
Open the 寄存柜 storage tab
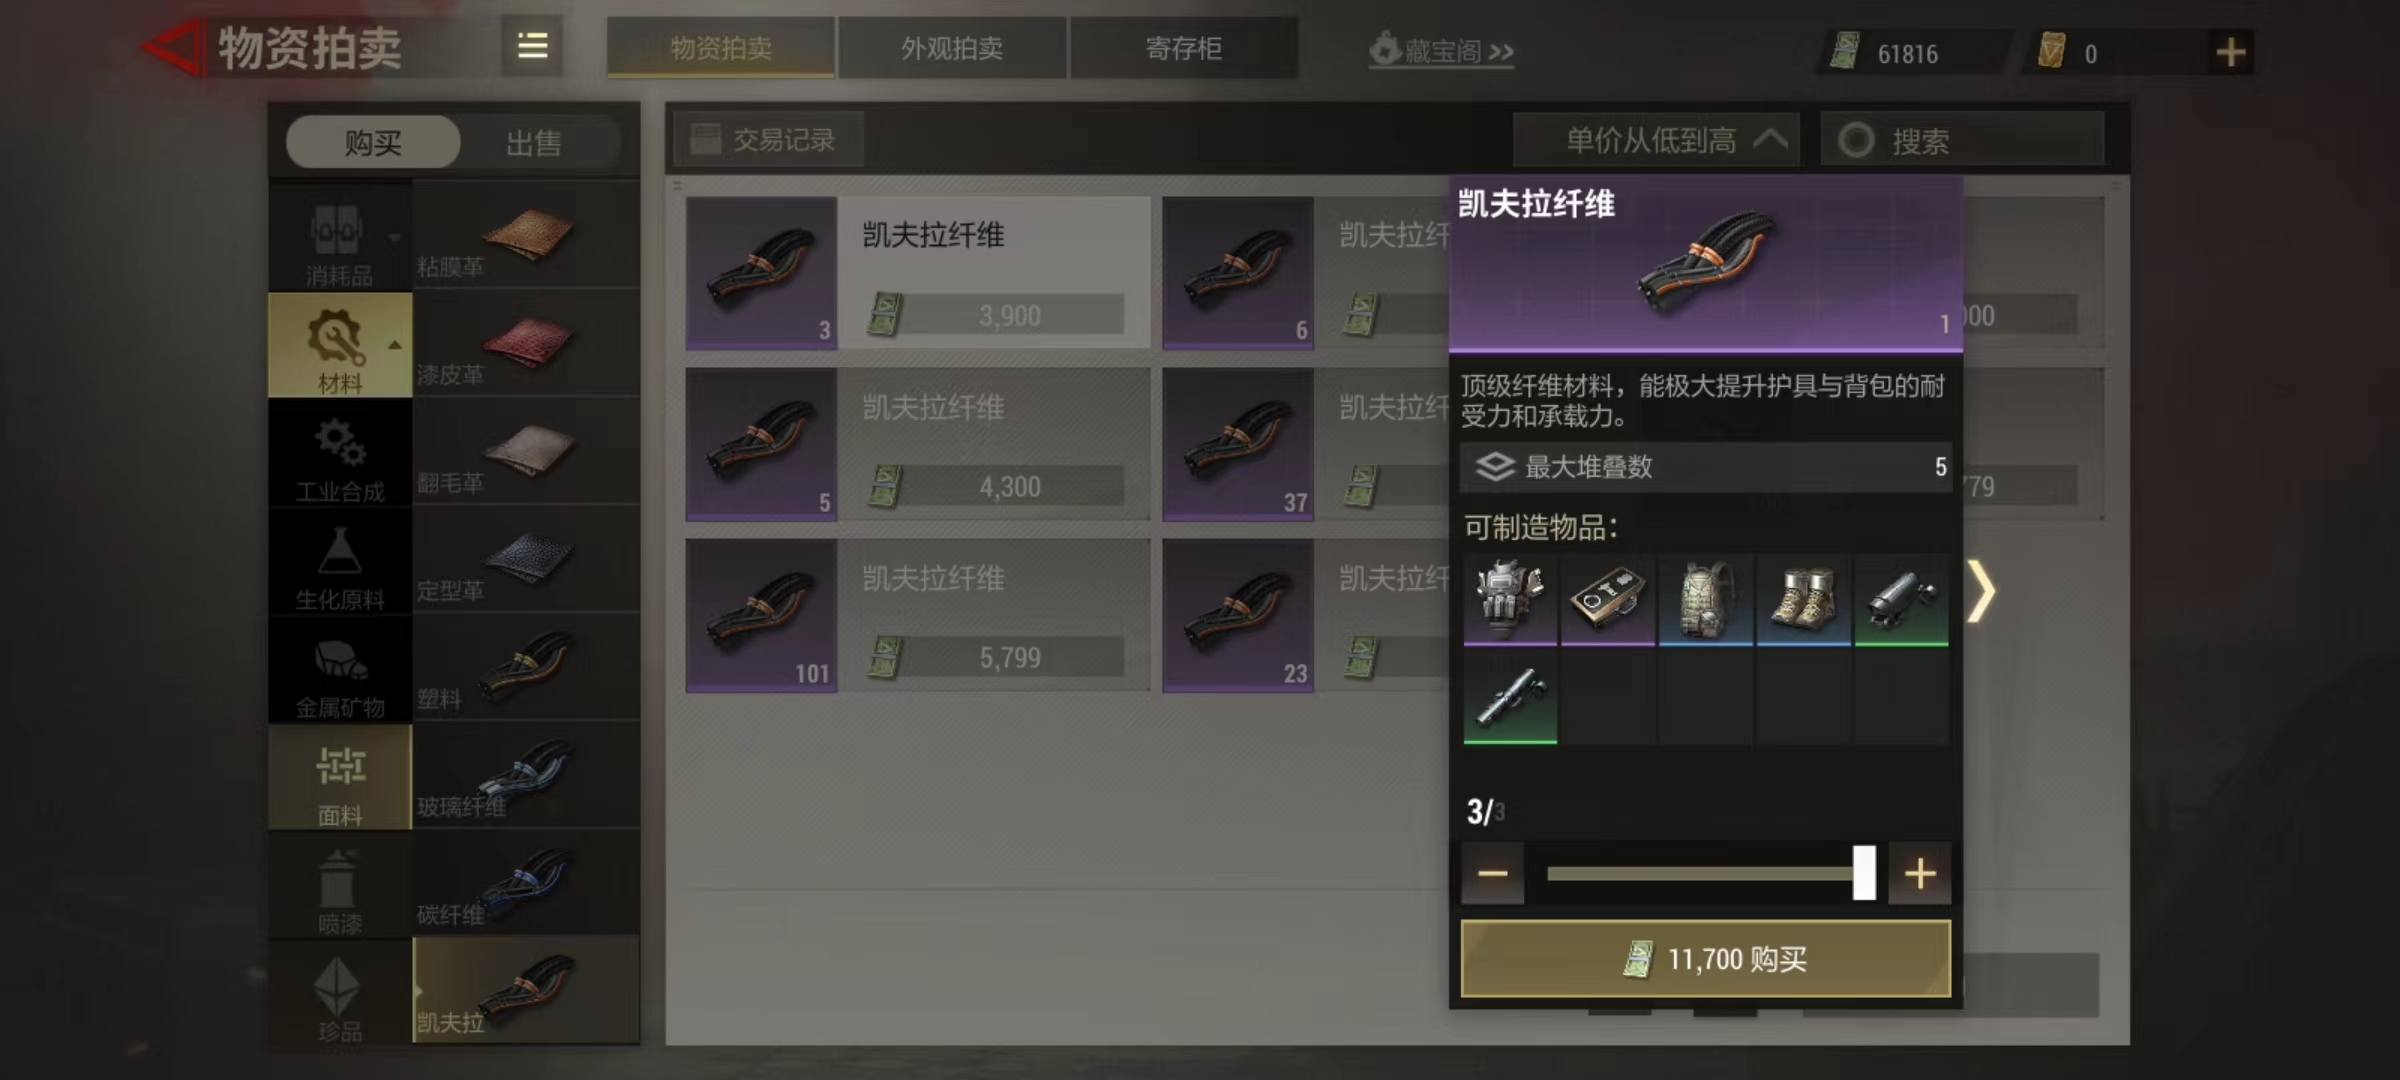pos(1184,48)
